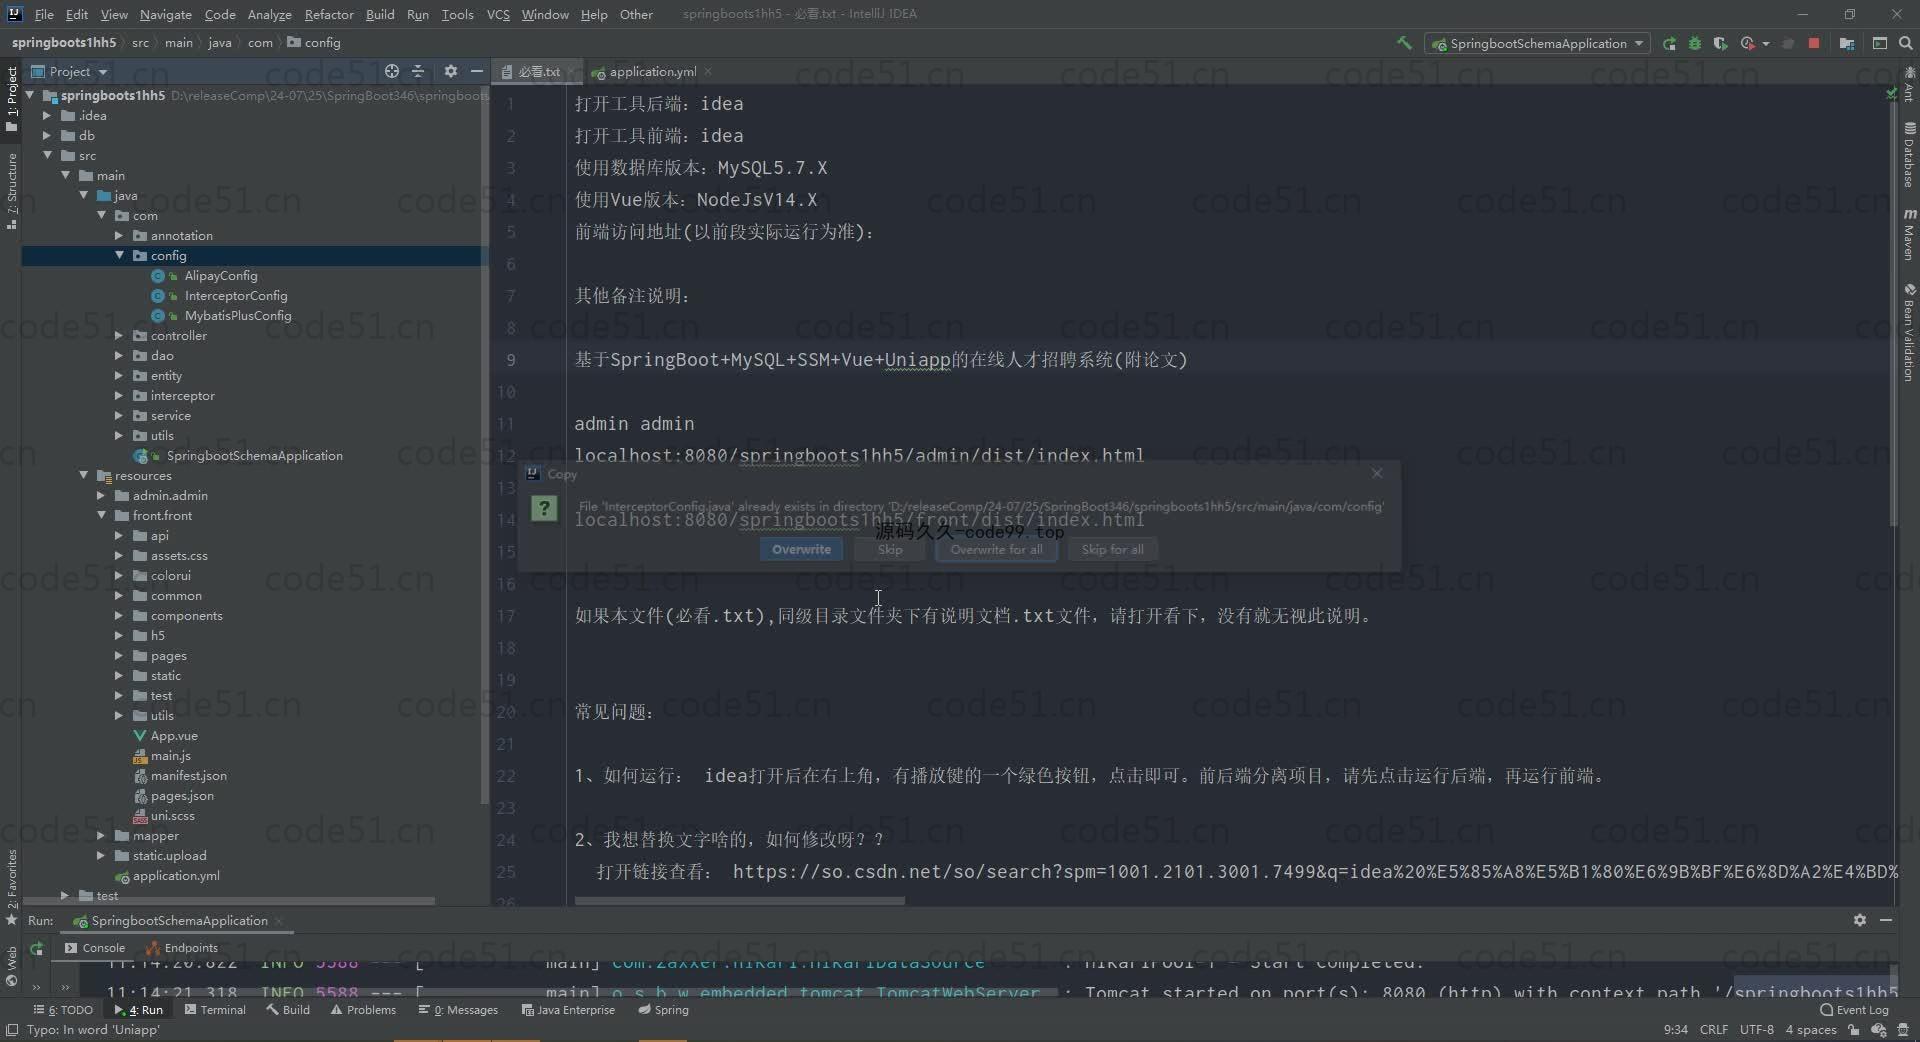Click Overwrite button in Copy dialog

(801, 549)
